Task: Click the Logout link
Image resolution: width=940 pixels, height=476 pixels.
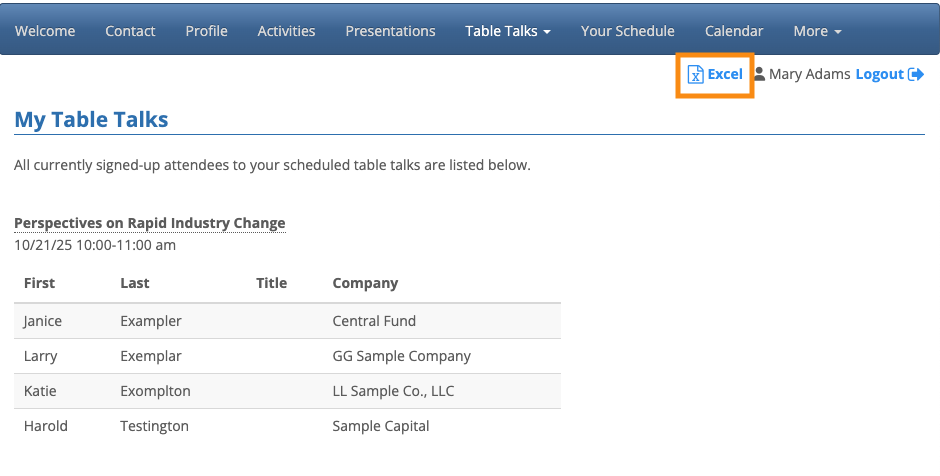Action: (880, 75)
